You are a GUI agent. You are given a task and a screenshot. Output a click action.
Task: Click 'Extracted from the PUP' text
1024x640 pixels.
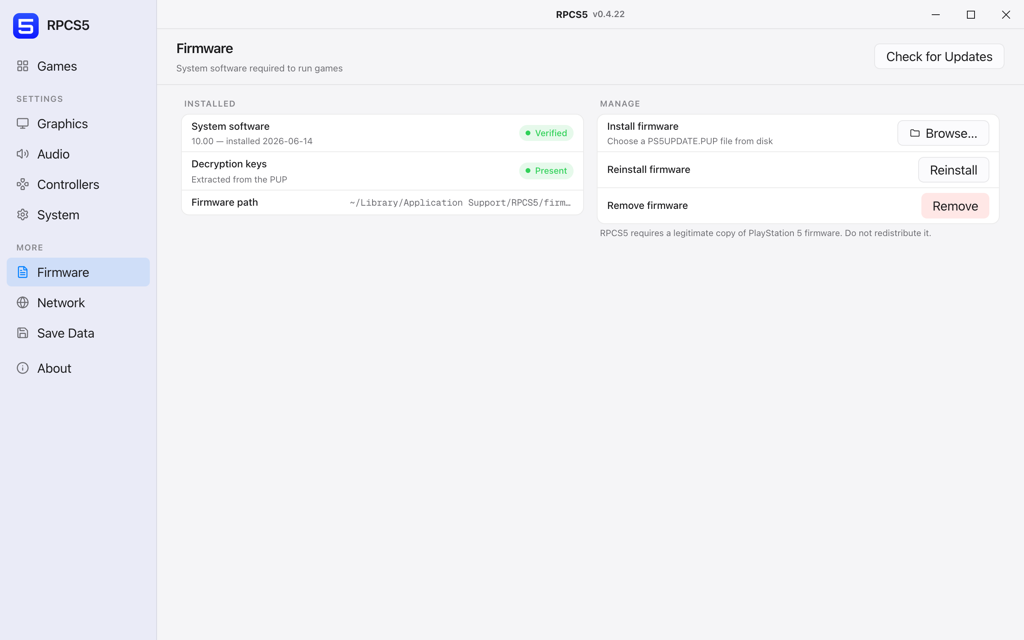pos(239,180)
